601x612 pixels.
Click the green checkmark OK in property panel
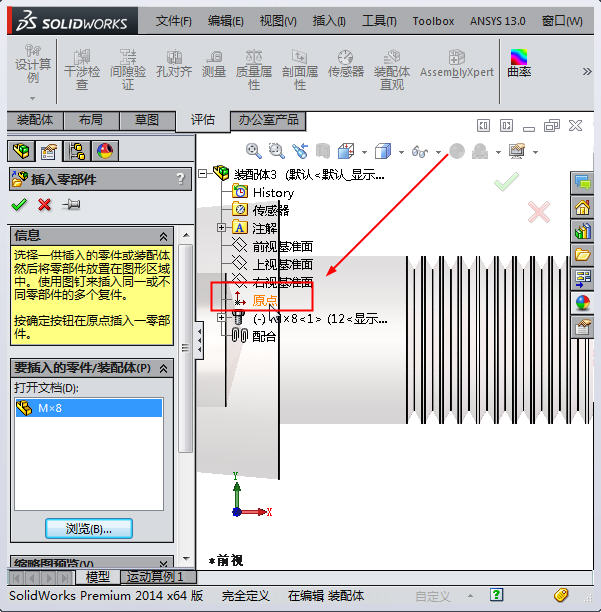18,205
